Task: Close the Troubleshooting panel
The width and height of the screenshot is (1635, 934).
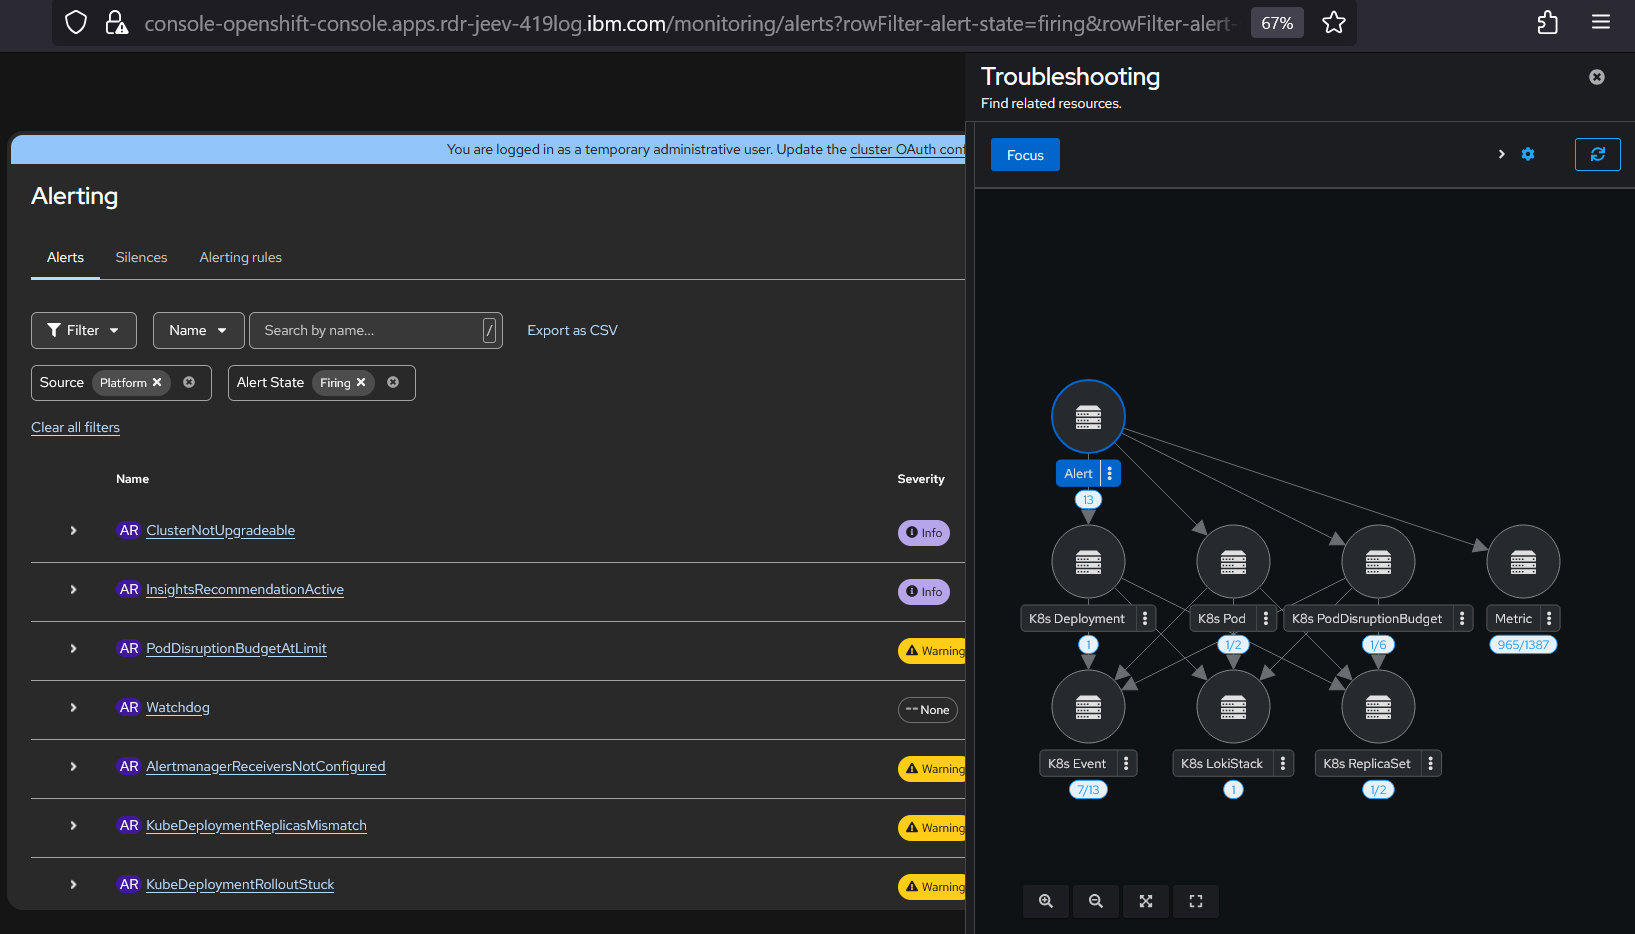Action: pos(1597,77)
